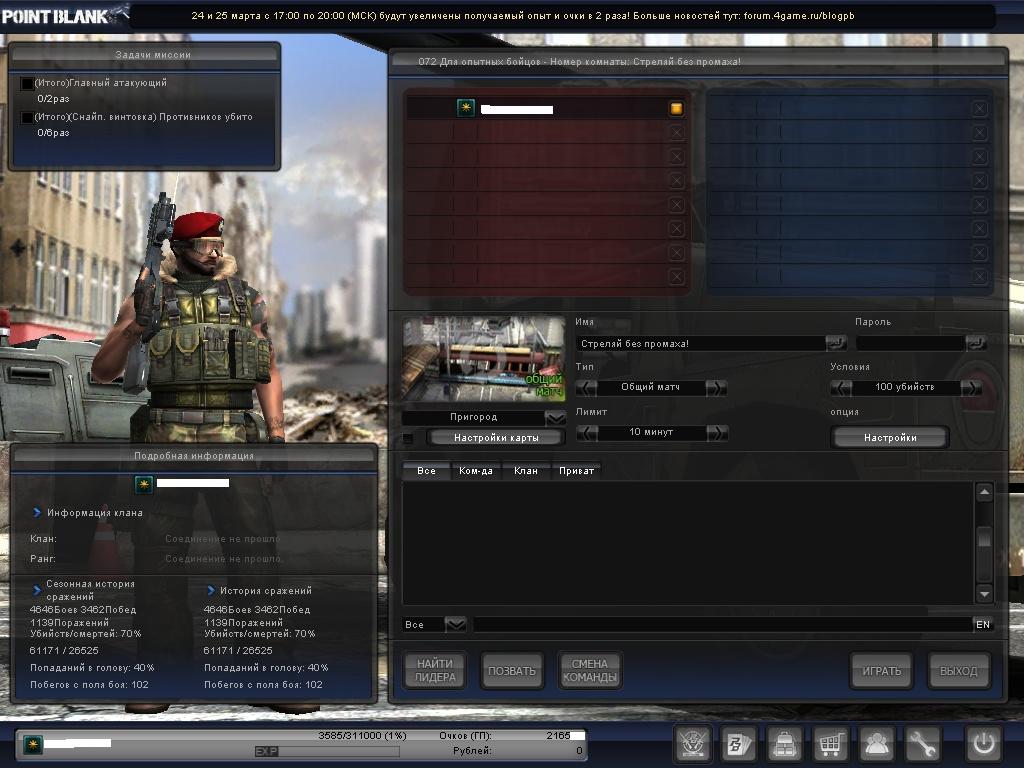Check the Снайп. винтовка mission box

(27, 118)
